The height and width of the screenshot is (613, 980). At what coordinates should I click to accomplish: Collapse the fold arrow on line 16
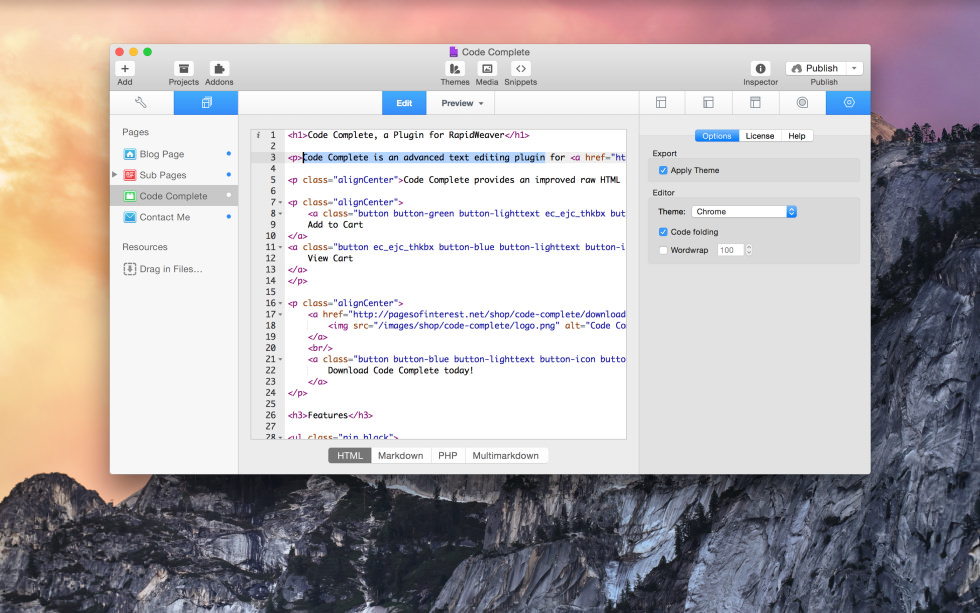(x=280, y=304)
